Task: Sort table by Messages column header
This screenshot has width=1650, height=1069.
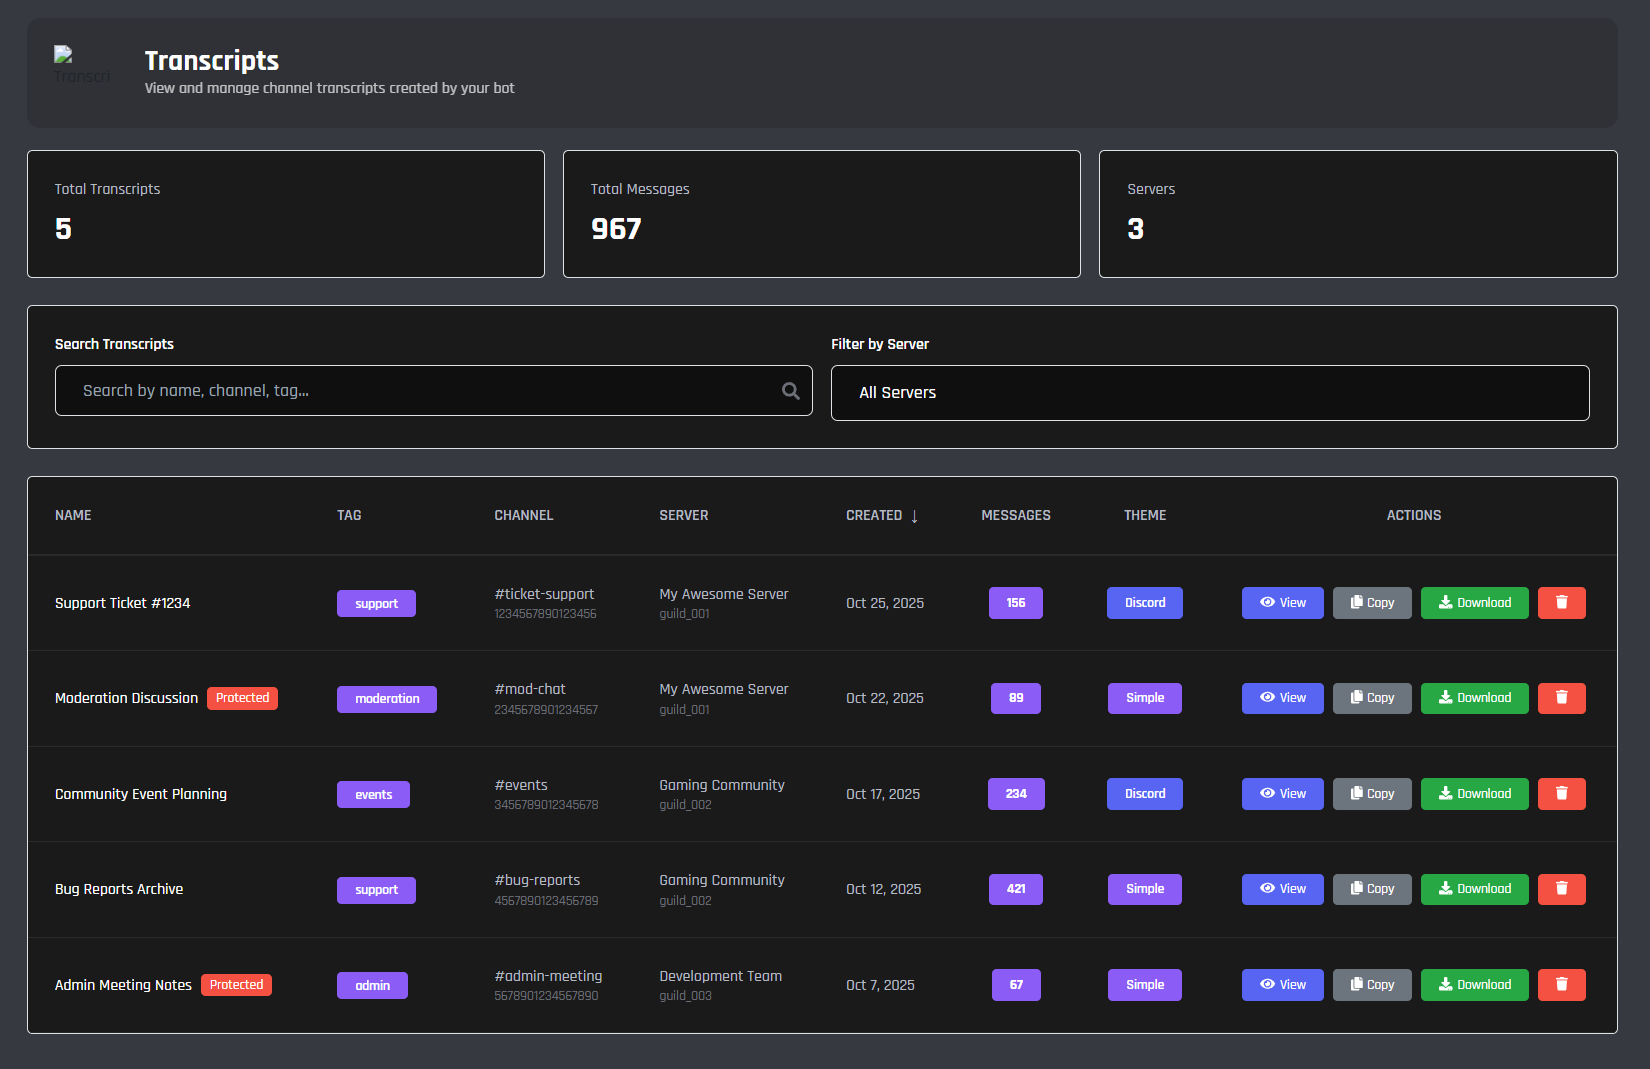Action: pyautogui.click(x=1015, y=516)
